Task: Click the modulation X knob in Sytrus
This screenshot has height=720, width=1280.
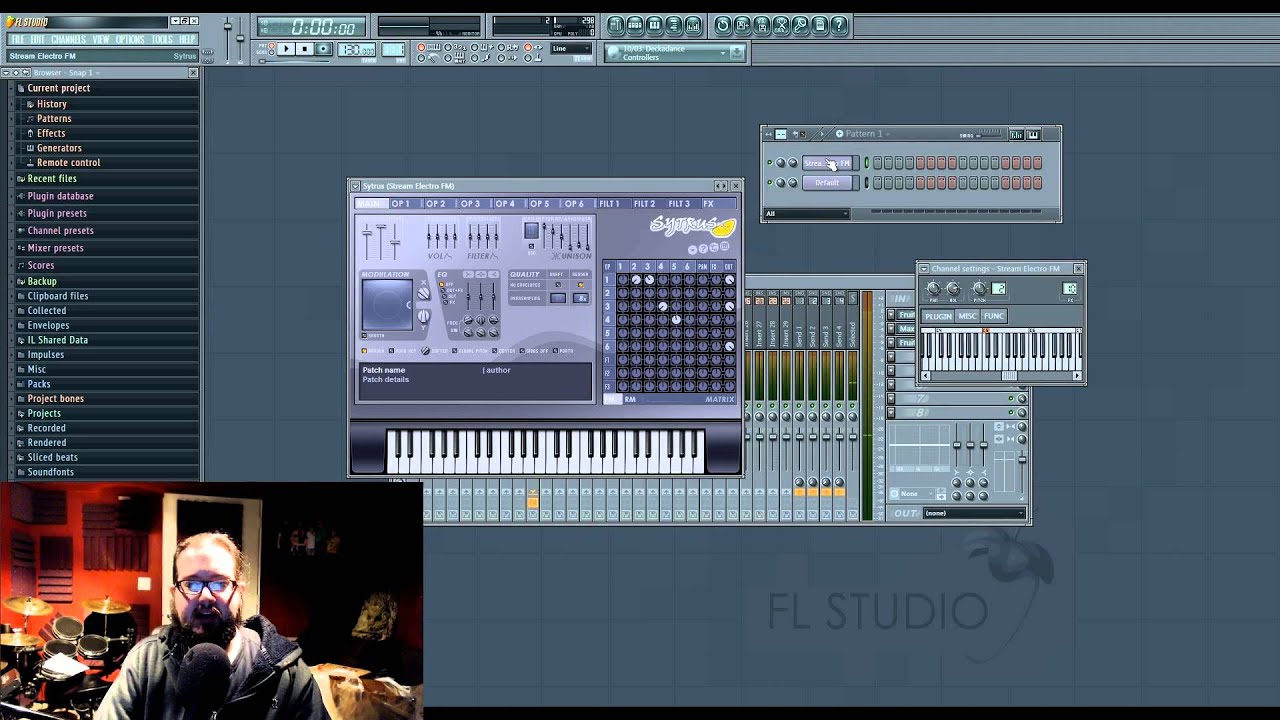Action: [x=423, y=293]
